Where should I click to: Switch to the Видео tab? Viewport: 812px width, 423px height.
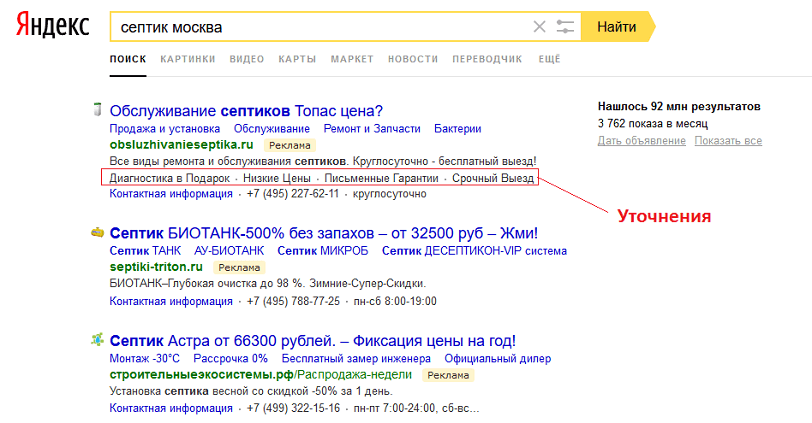[x=247, y=60]
